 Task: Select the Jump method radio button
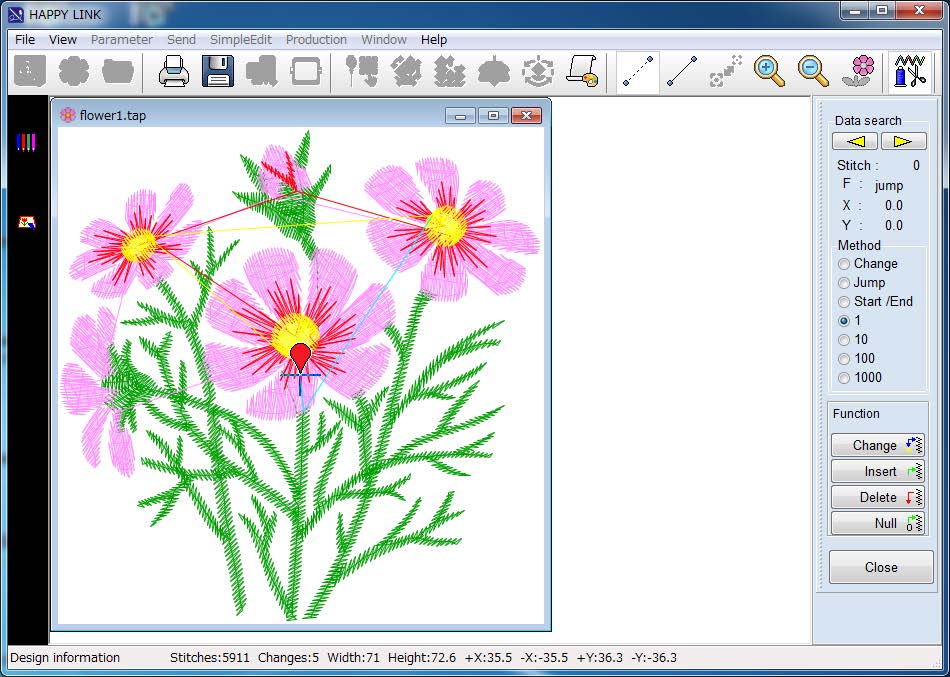point(845,283)
